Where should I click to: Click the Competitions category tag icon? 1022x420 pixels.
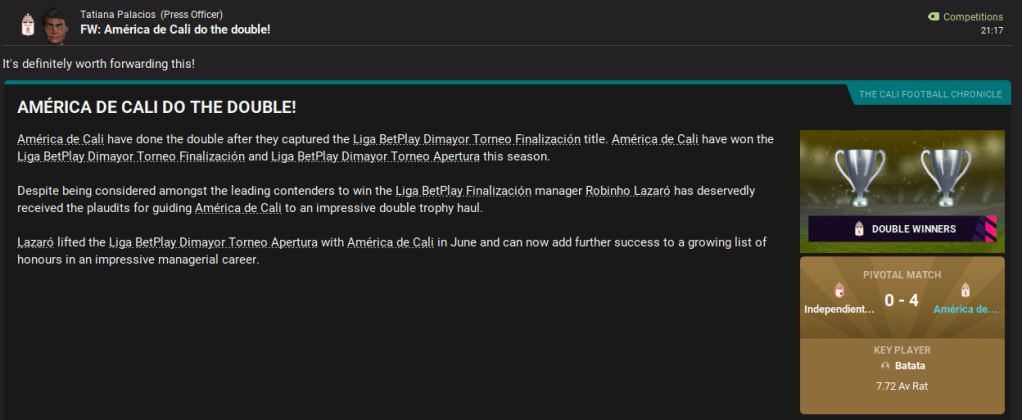(x=933, y=17)
